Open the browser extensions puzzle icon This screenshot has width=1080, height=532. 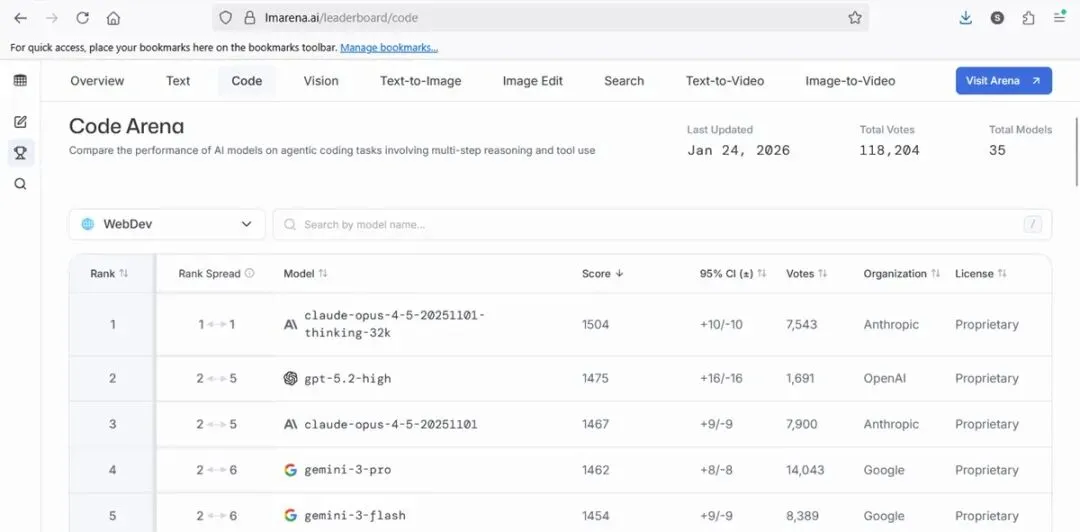point(1028,18)
